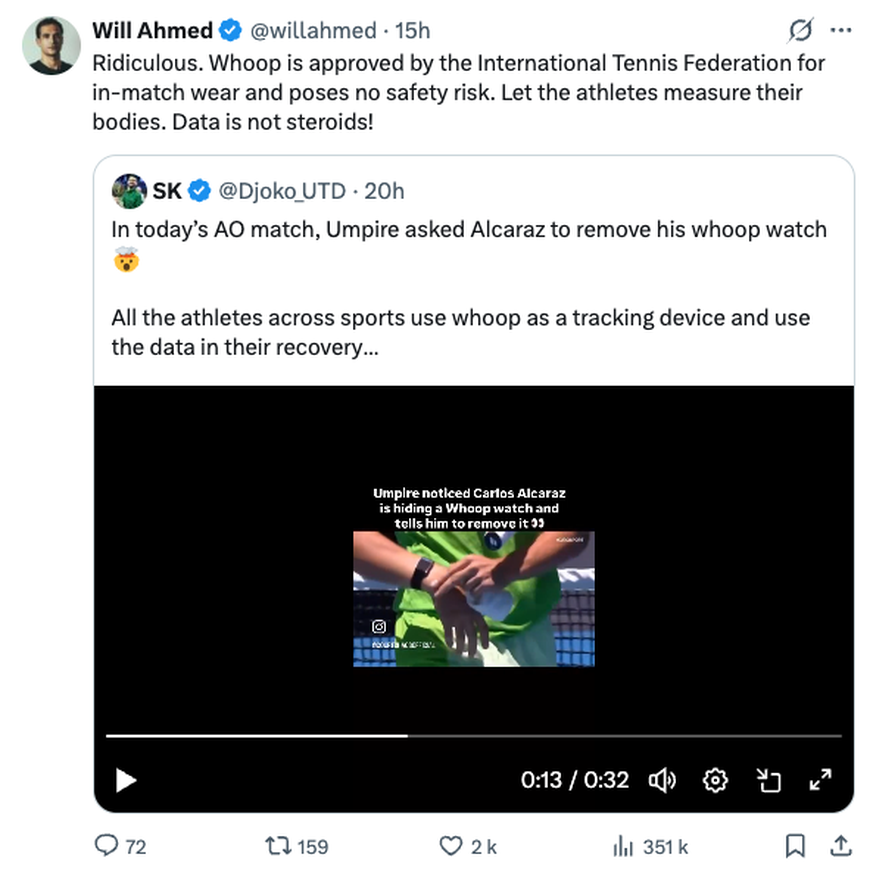873x873 pixels.
Task: Open video settings gear
Action: (x=716, y=780)
